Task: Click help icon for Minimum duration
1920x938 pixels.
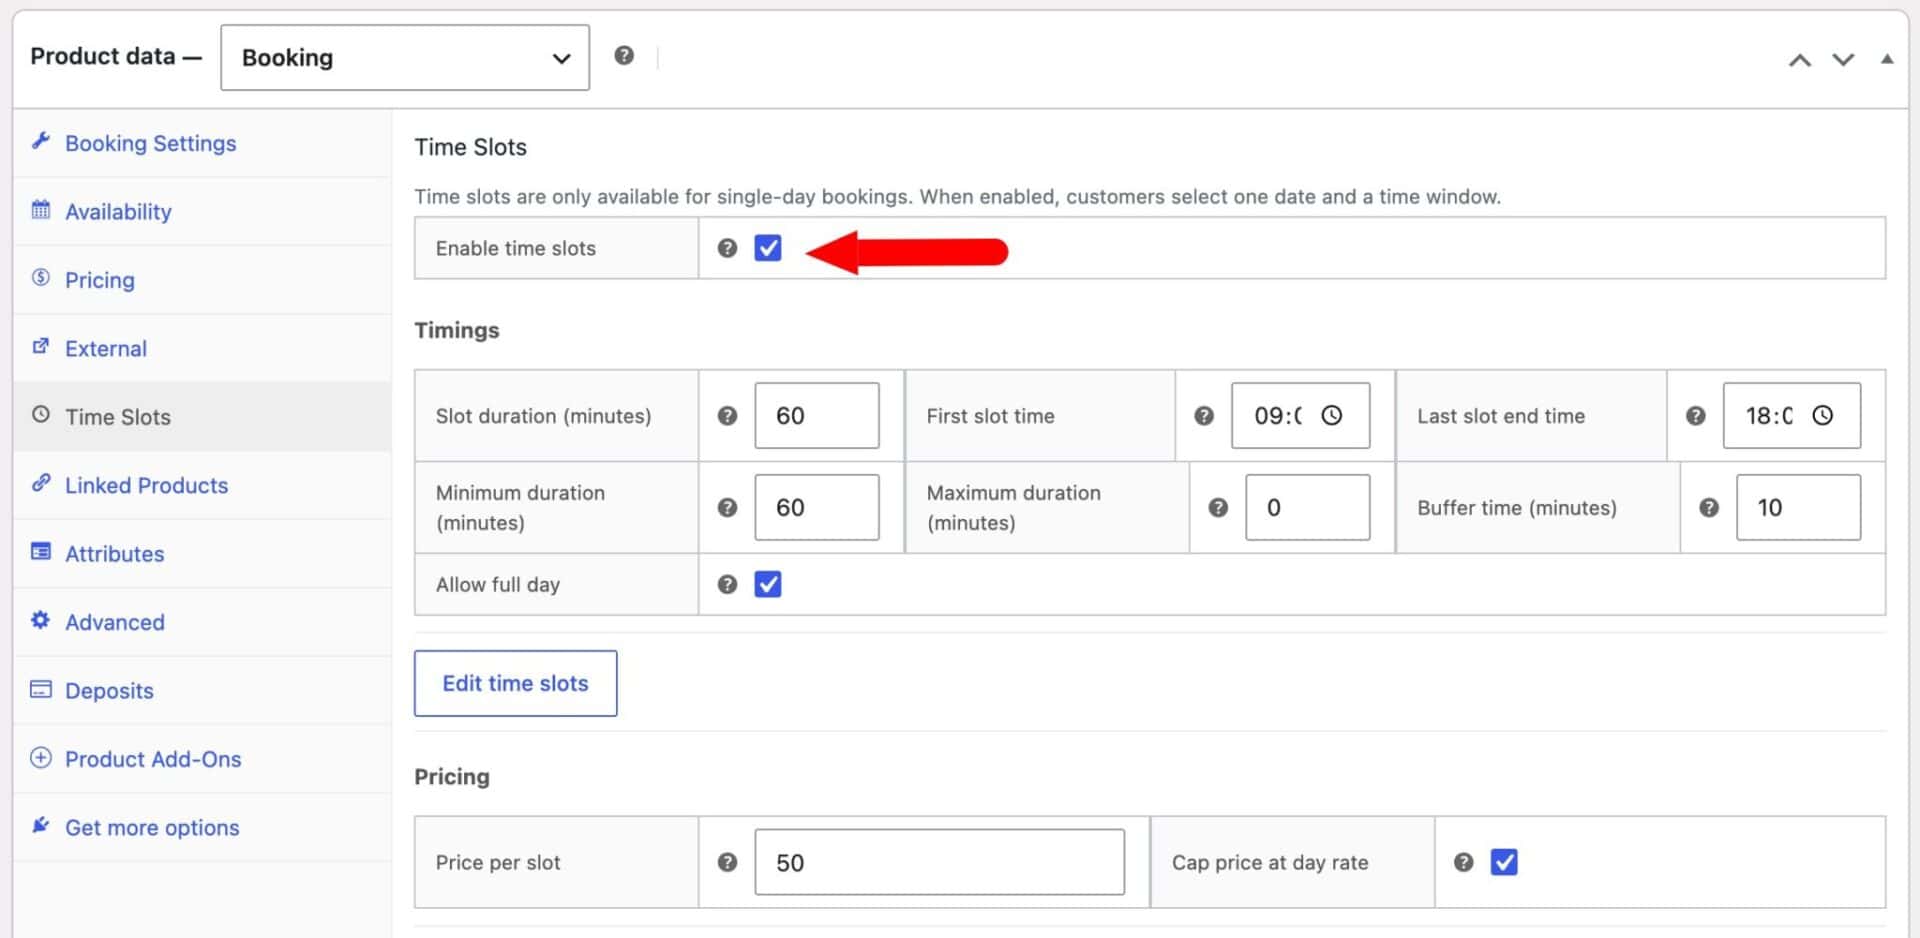Action: coord(727,508)
